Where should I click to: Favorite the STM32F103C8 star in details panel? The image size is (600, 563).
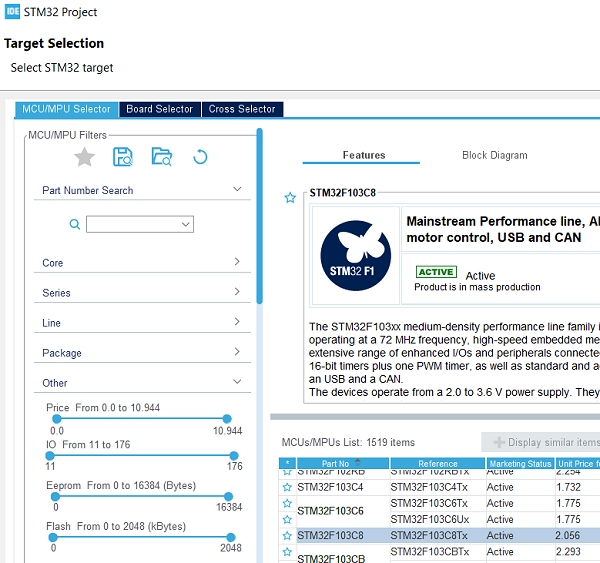pos(290,198)
